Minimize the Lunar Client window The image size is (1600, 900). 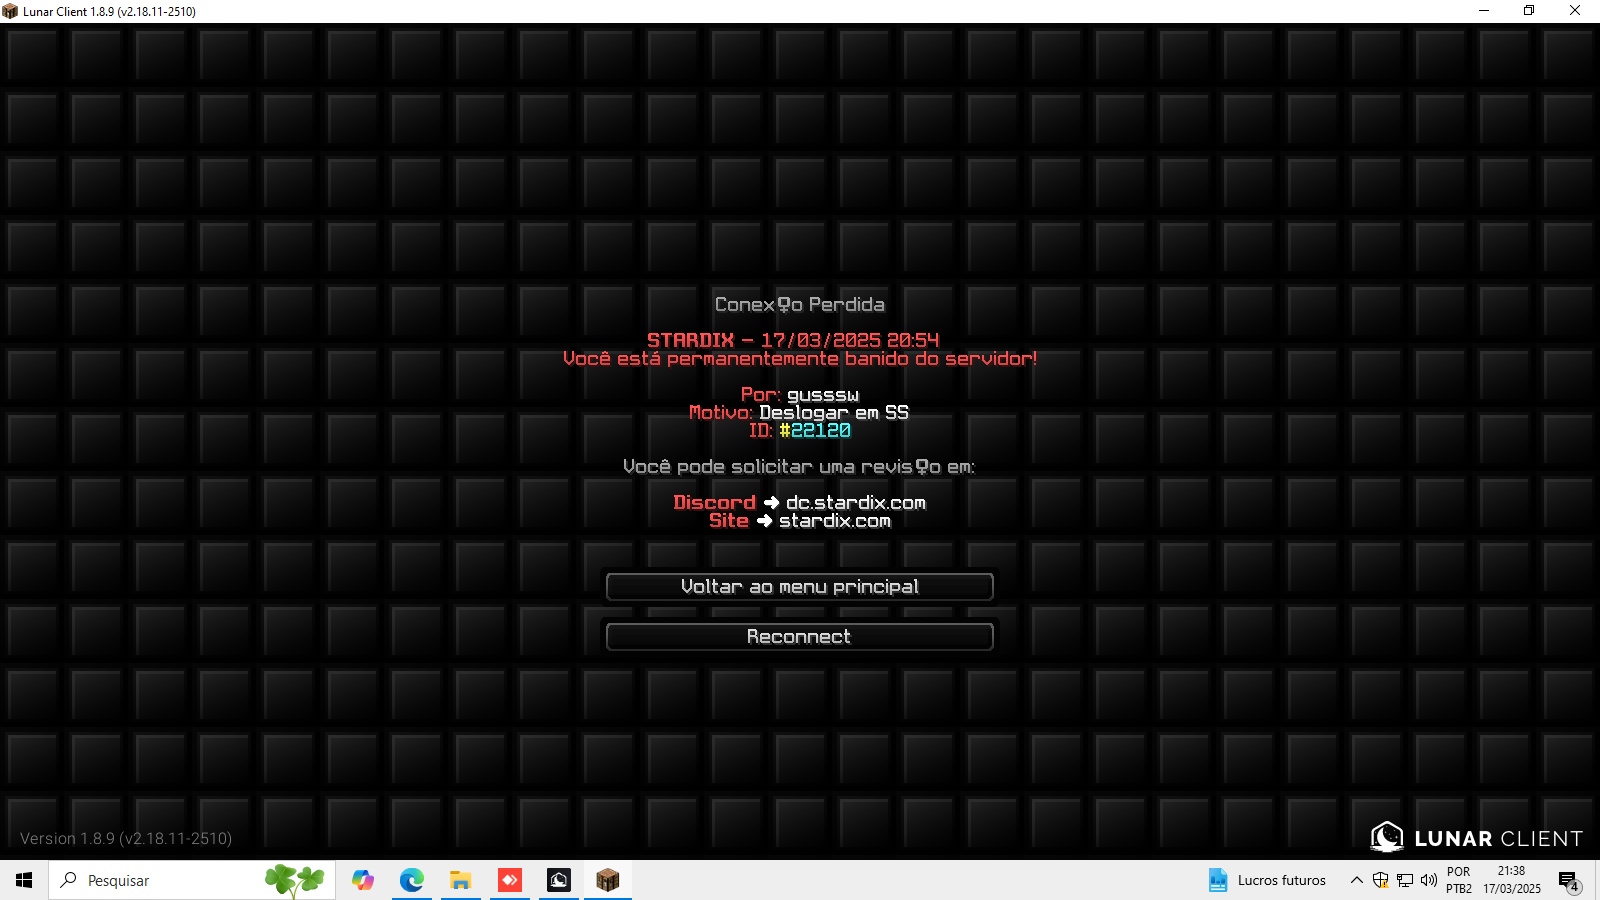click(1484, 11)
